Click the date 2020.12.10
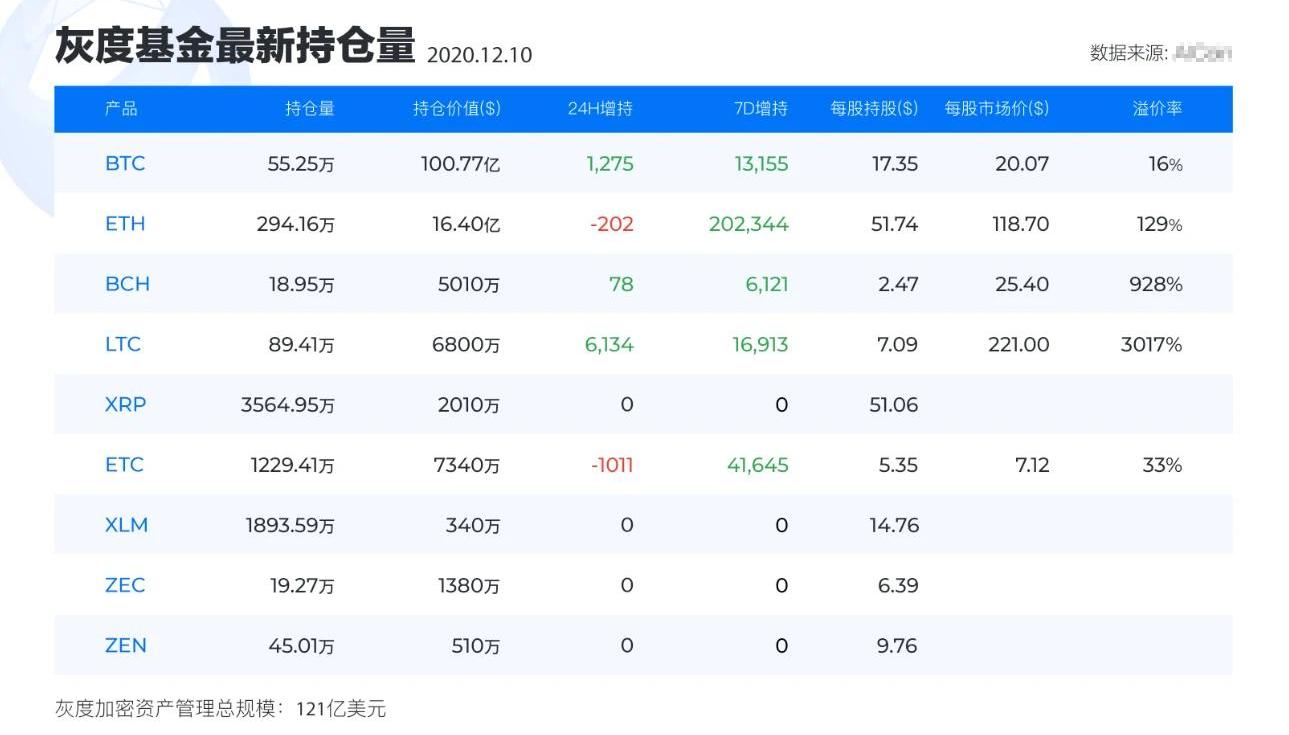 click(479, 55)
